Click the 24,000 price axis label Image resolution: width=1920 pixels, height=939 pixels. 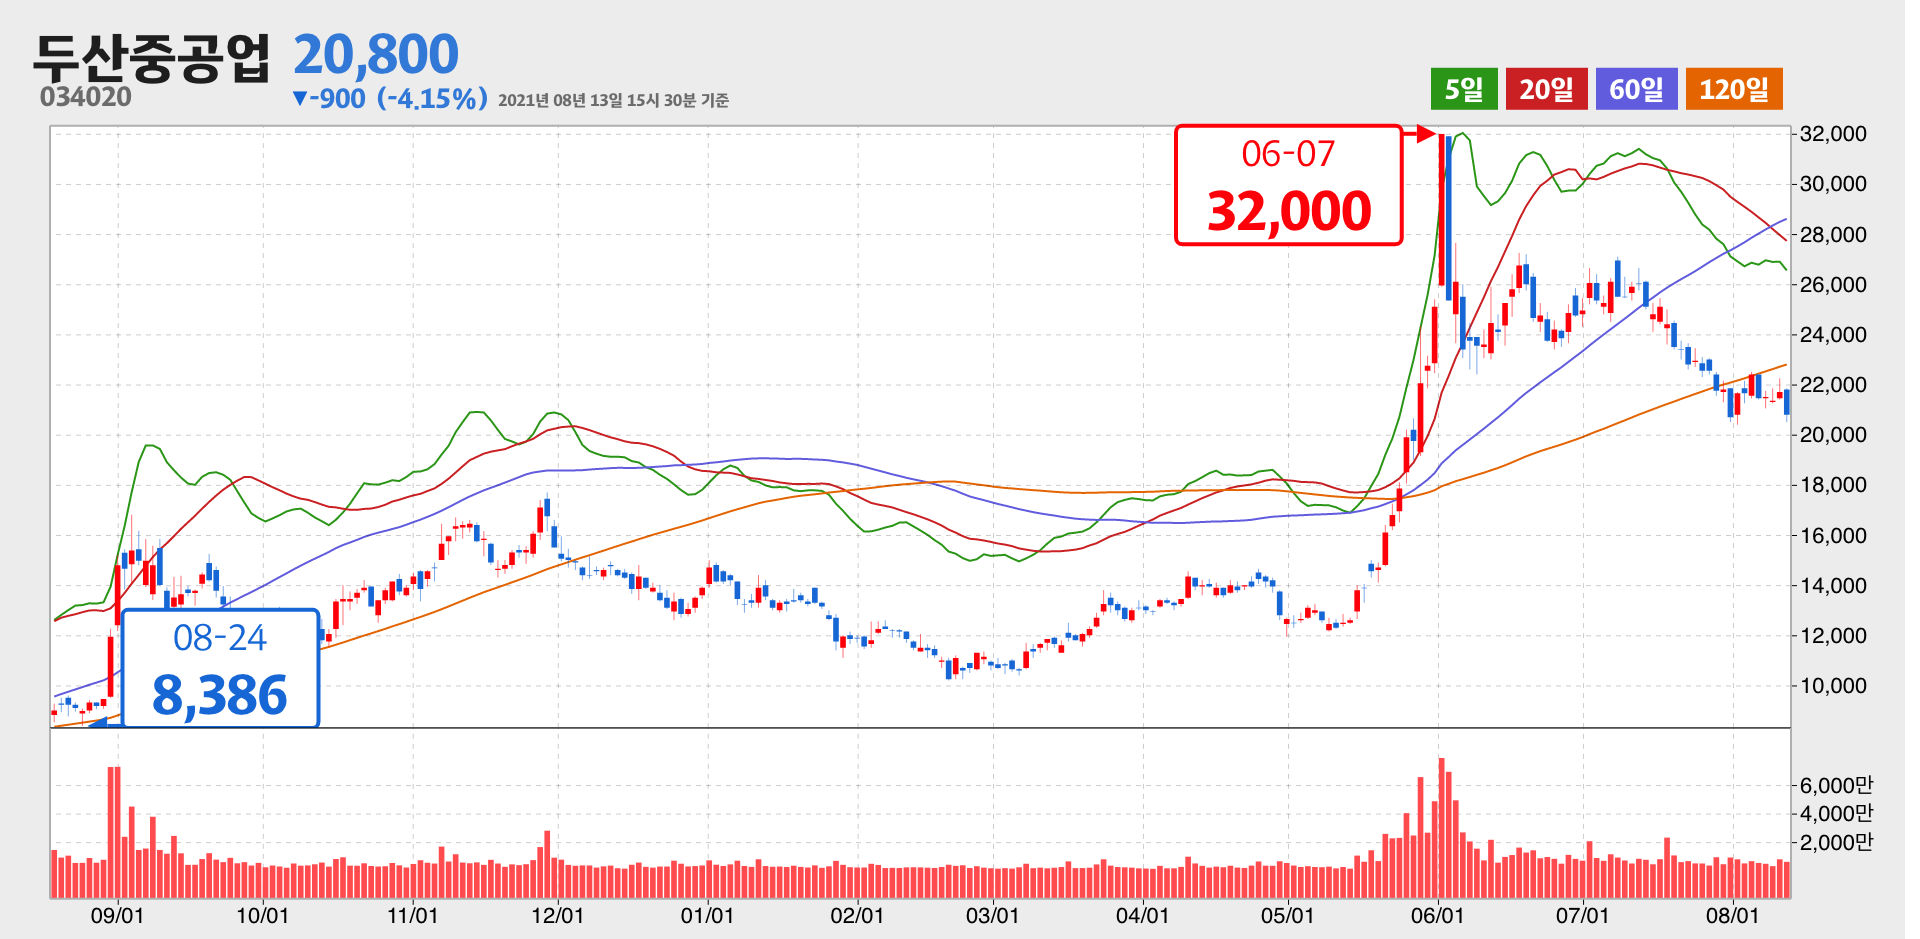[x=1833, y=335]
